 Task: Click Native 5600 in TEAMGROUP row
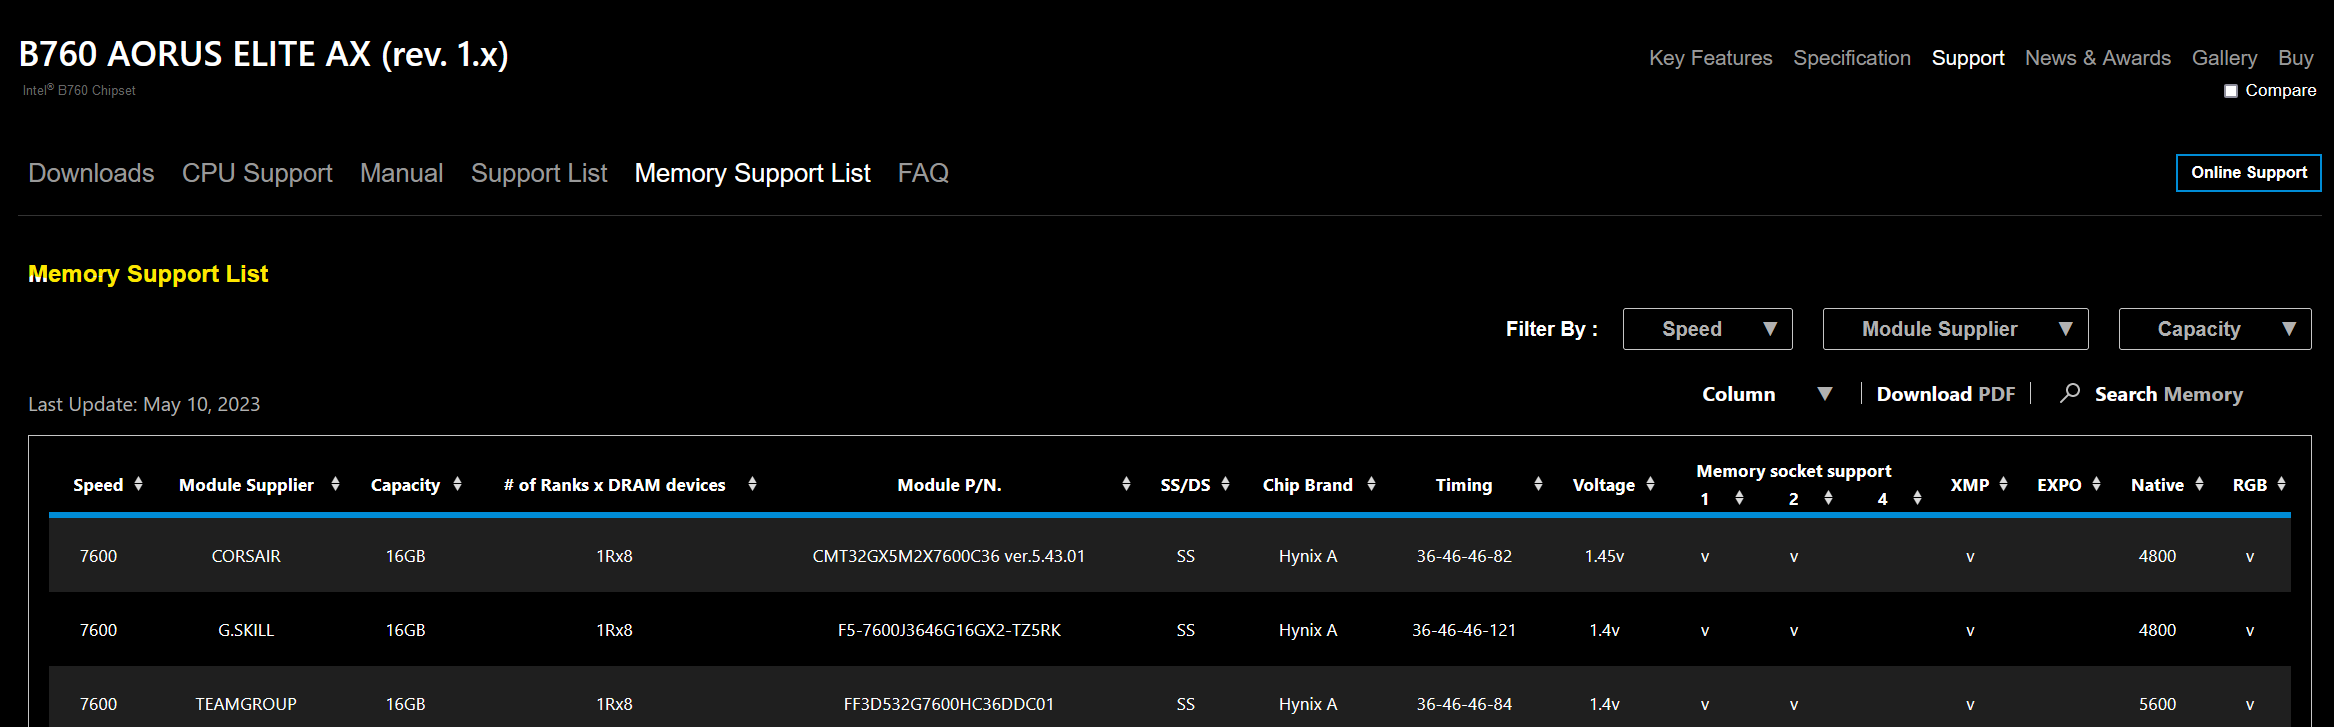click(x=2157, y=704)
